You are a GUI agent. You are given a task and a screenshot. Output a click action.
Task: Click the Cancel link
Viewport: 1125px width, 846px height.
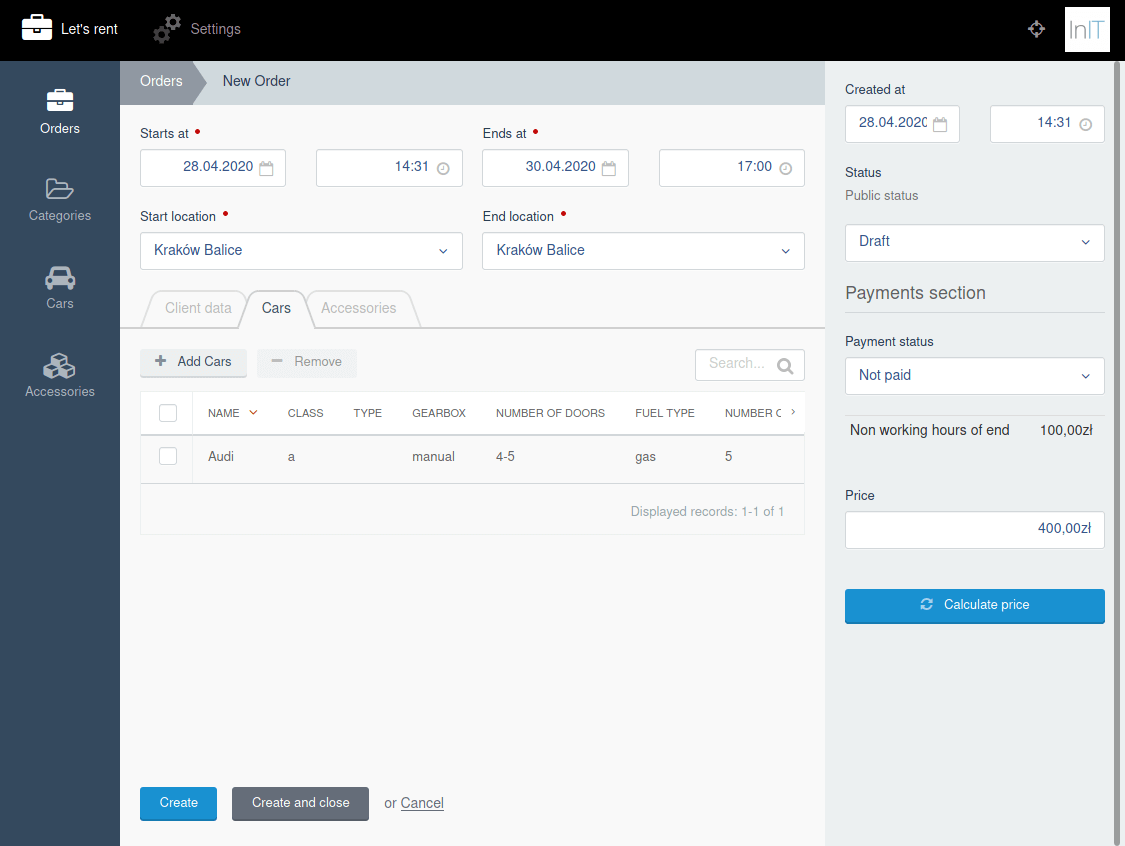[422, 803]
